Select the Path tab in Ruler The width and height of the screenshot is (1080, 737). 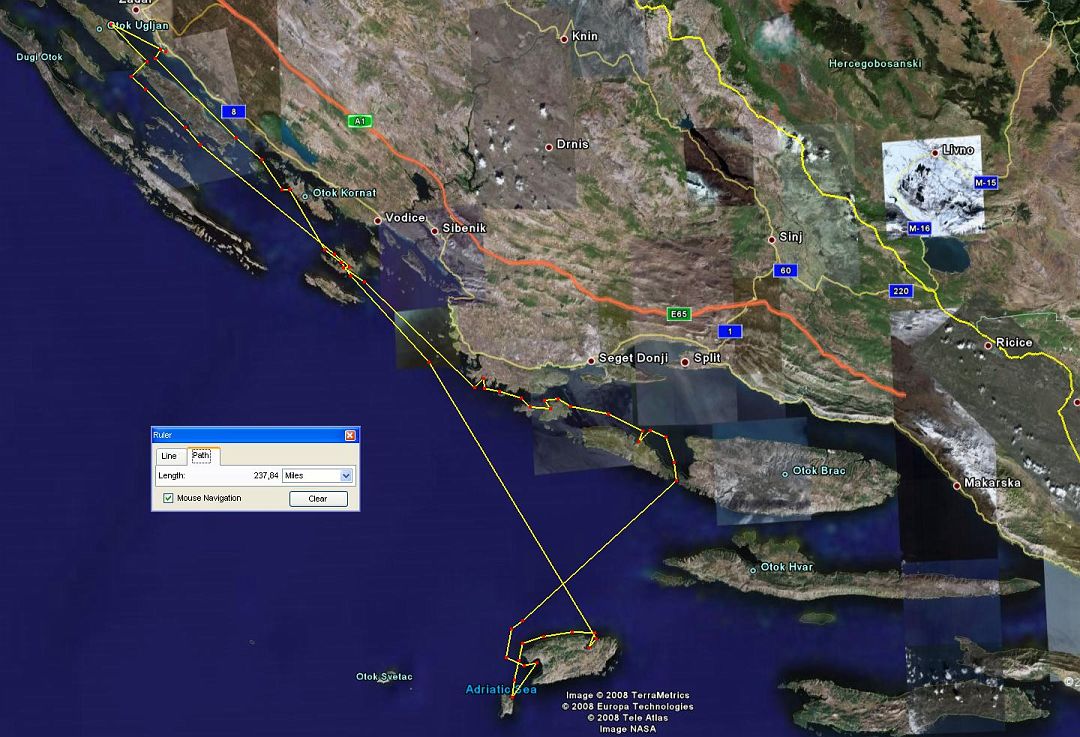click(202, 456)
